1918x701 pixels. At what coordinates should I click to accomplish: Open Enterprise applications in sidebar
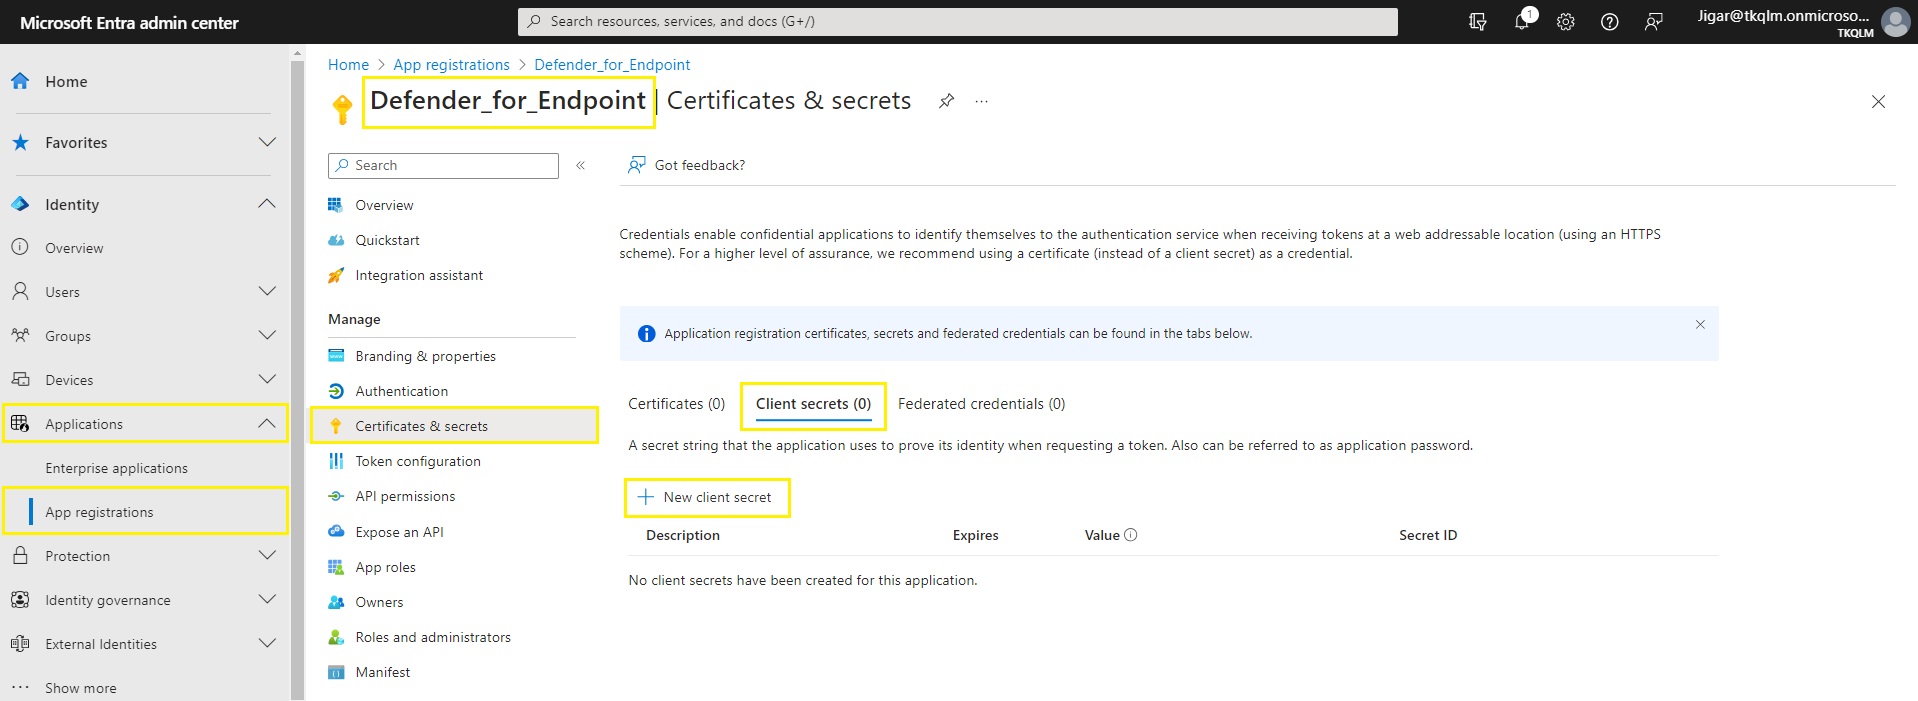pos(116,468)
